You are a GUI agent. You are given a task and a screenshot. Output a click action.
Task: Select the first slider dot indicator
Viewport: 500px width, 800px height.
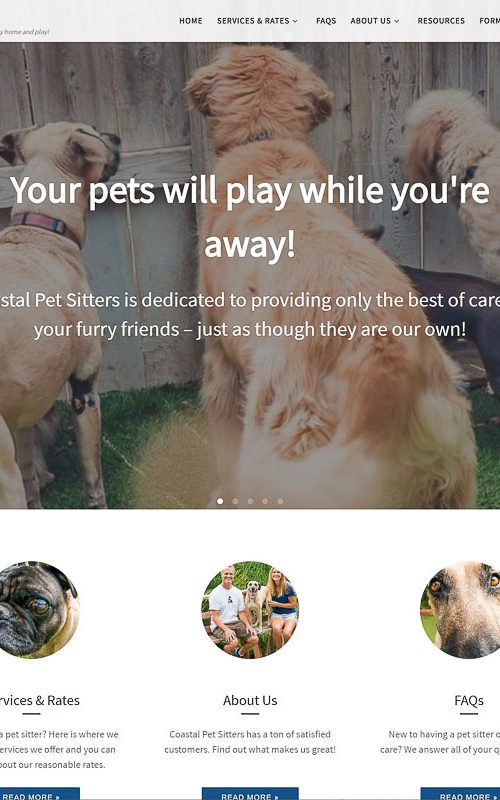pos(220,501)
